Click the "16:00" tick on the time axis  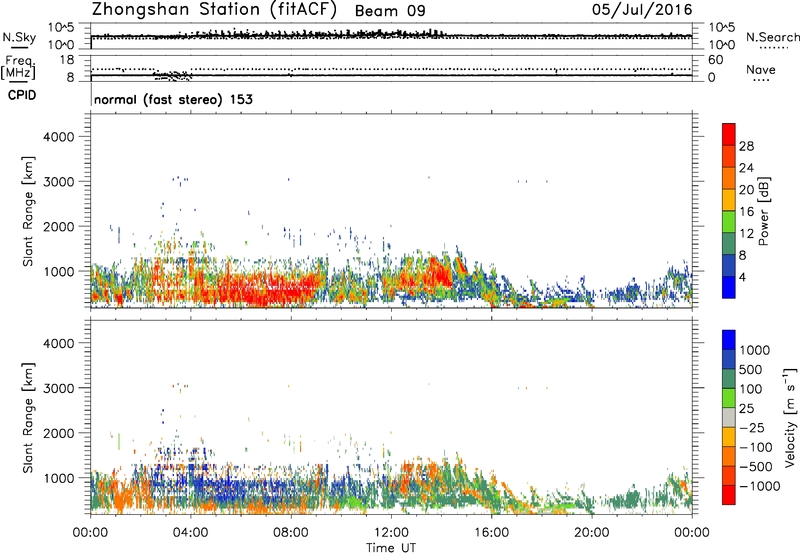[x=491, y=533]
